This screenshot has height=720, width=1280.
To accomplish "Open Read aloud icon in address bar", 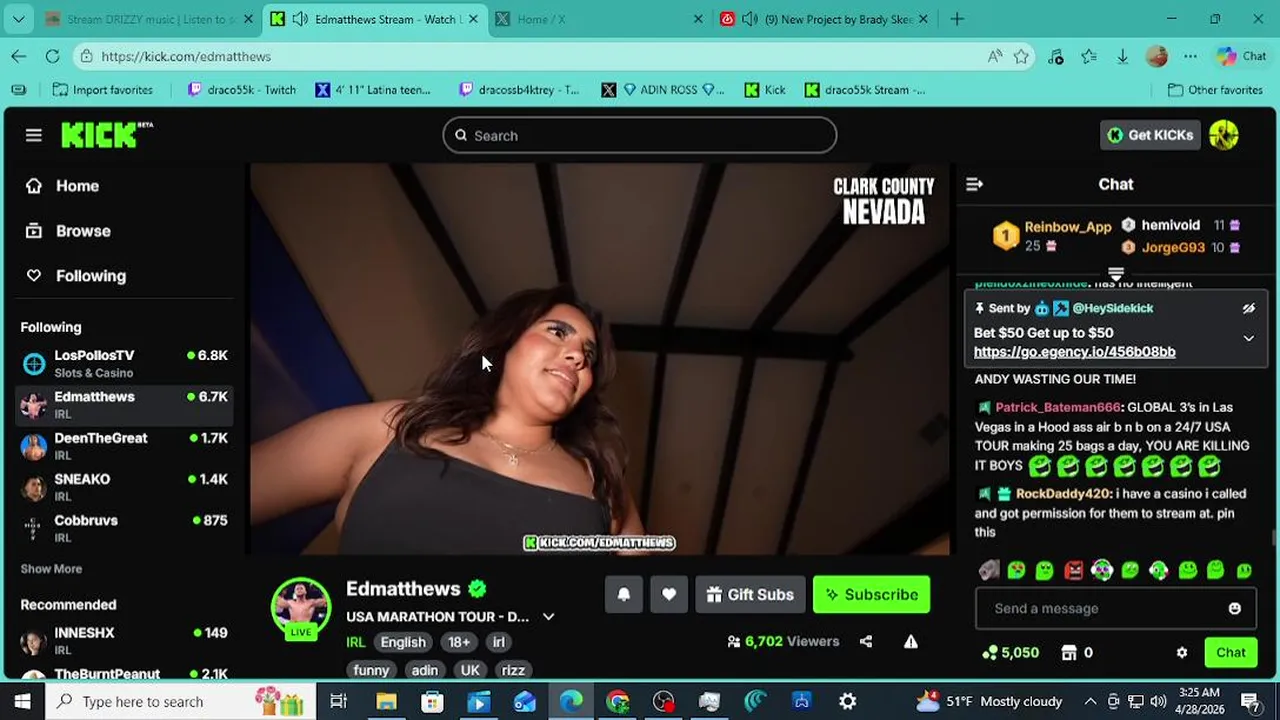I will point(995,57).
